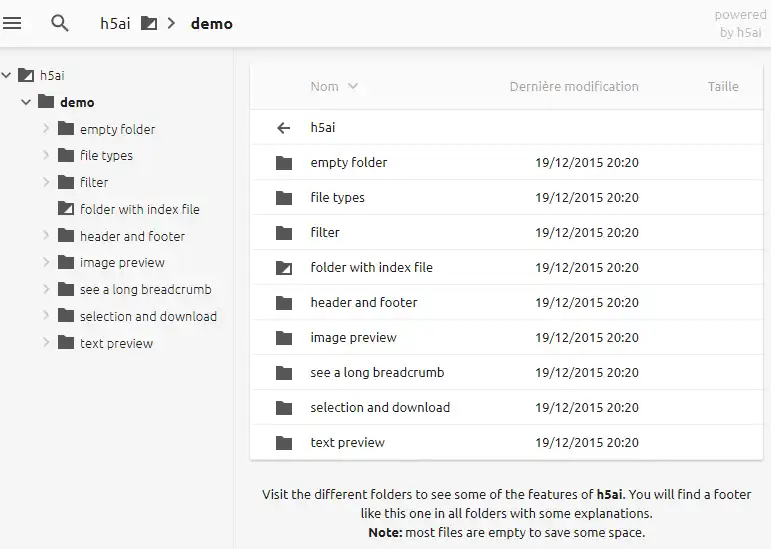Open the 'filter' folder row in list
The width and height of the screenshot is (771, 549).
coord(325,233)
